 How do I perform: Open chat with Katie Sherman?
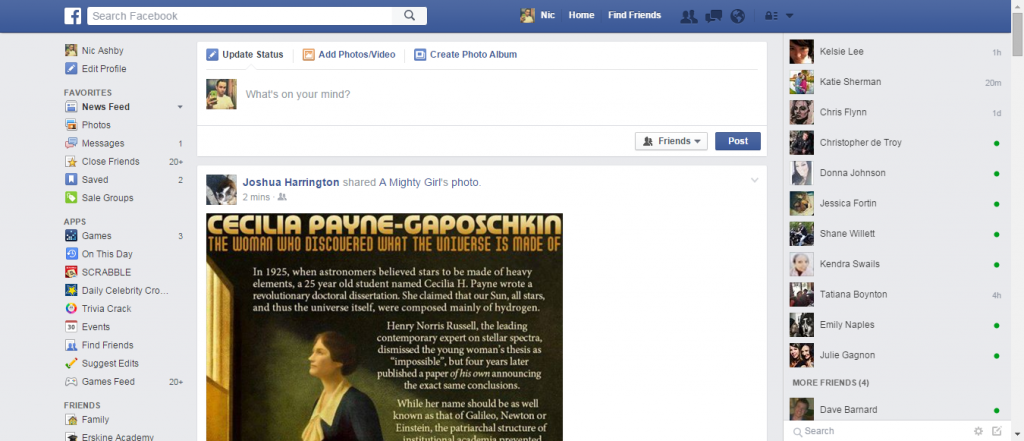pos(896,82)
